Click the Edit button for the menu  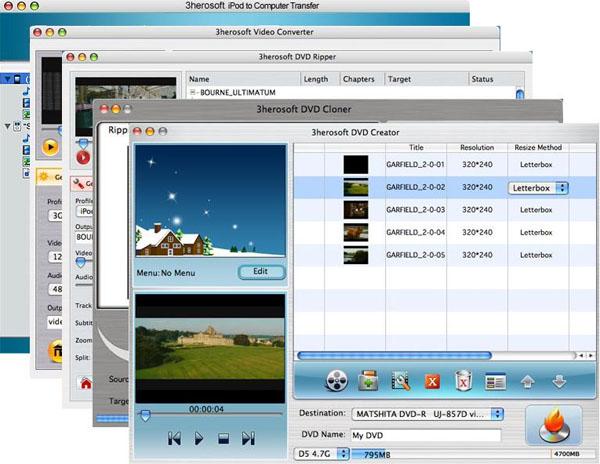pyautogui.click(x=262, y=272)
